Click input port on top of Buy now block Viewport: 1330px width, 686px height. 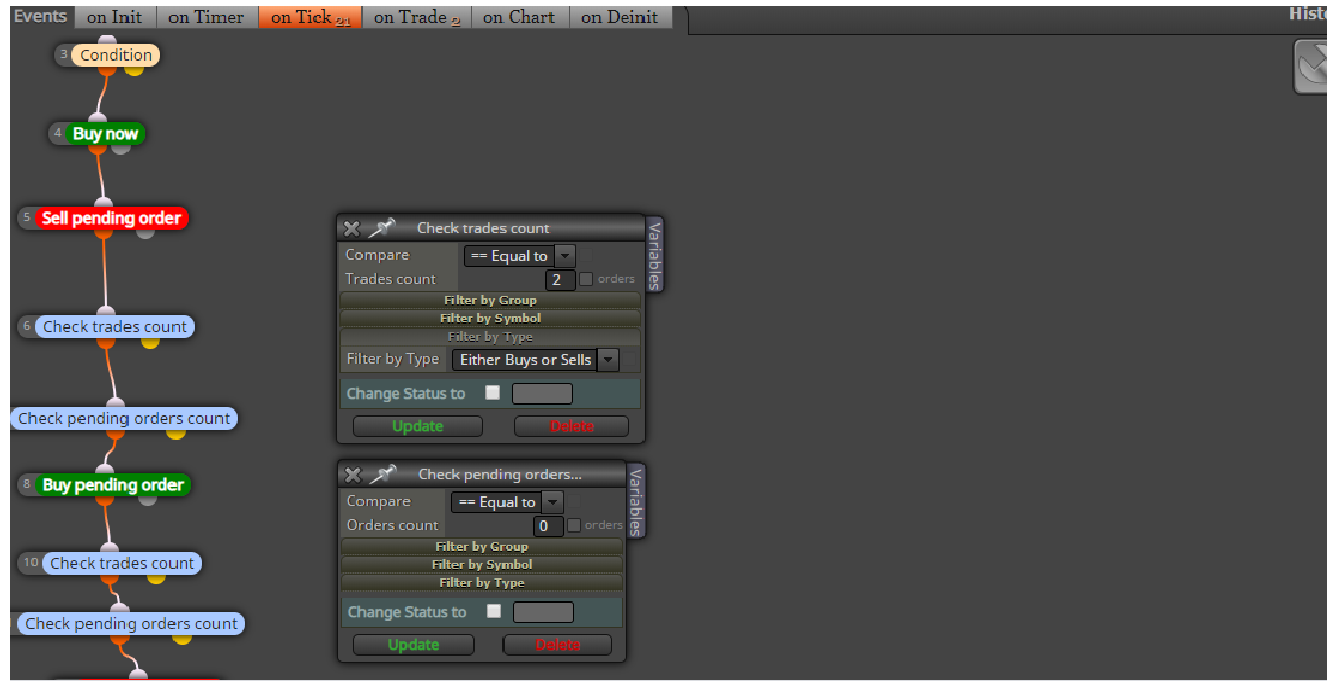[97, 118]
